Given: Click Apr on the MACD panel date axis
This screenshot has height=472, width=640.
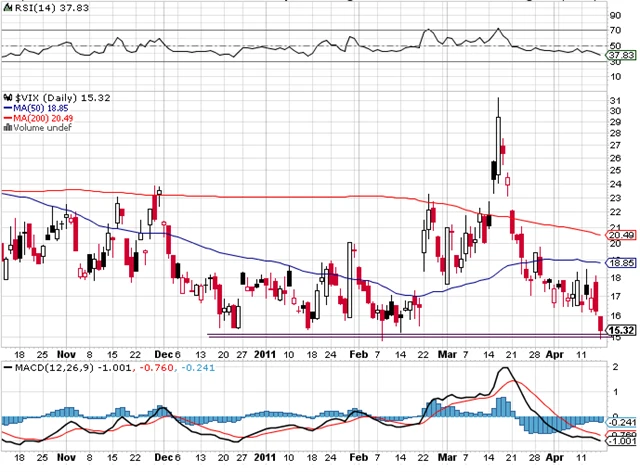Looking at the screenshot, I should pos(555,457).
